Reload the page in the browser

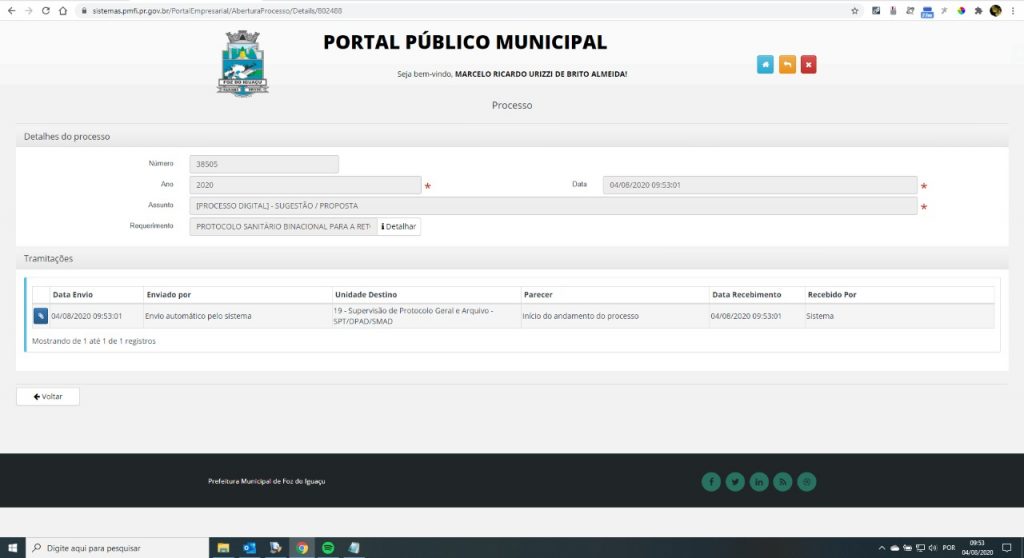46,10
